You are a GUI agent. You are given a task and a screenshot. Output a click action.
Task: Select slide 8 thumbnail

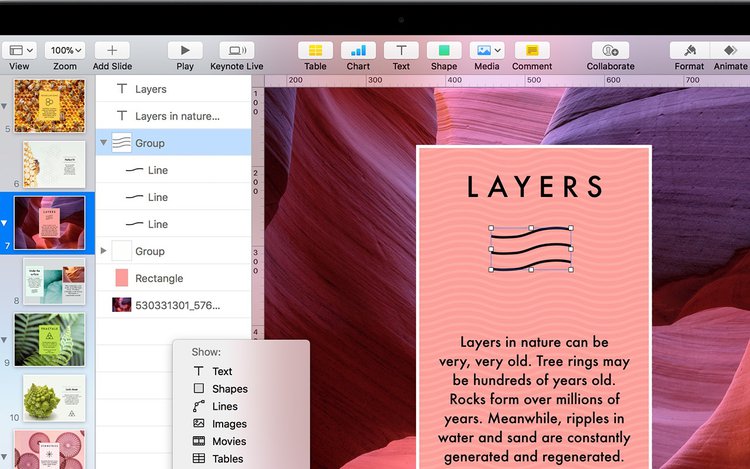click(x=54, y=282)
